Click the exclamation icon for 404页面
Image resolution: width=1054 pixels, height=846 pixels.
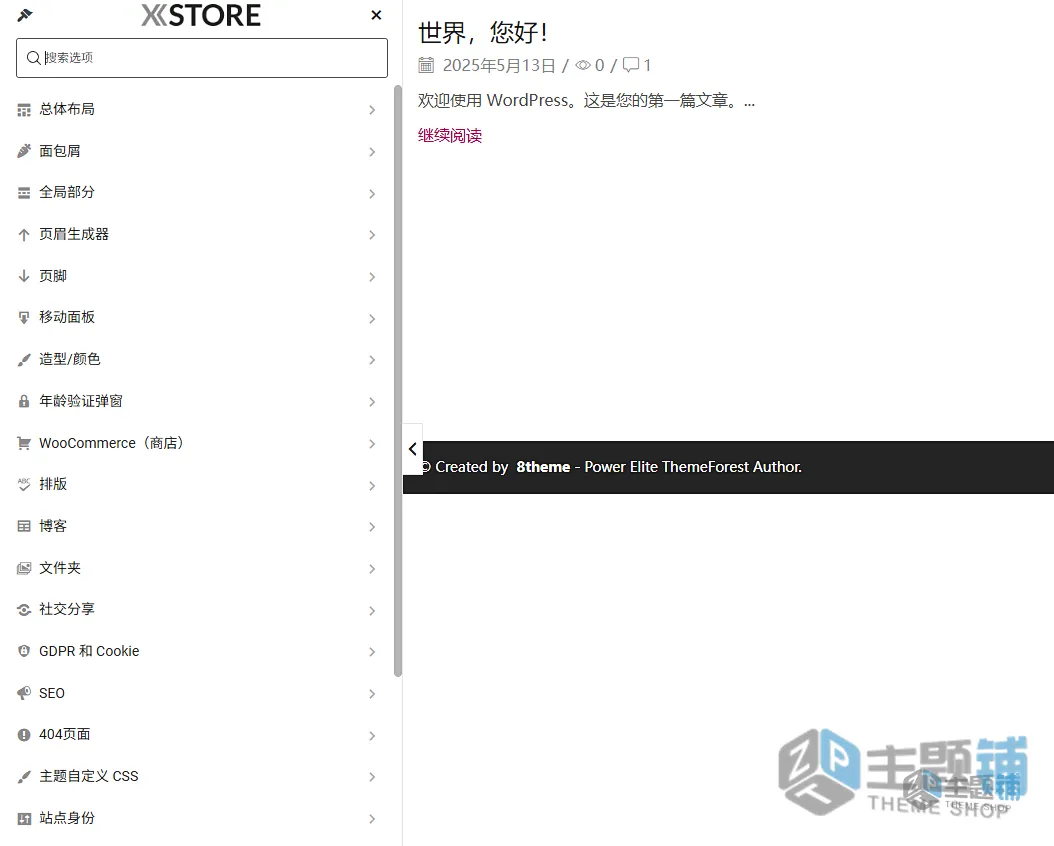[x=24, y=735]
